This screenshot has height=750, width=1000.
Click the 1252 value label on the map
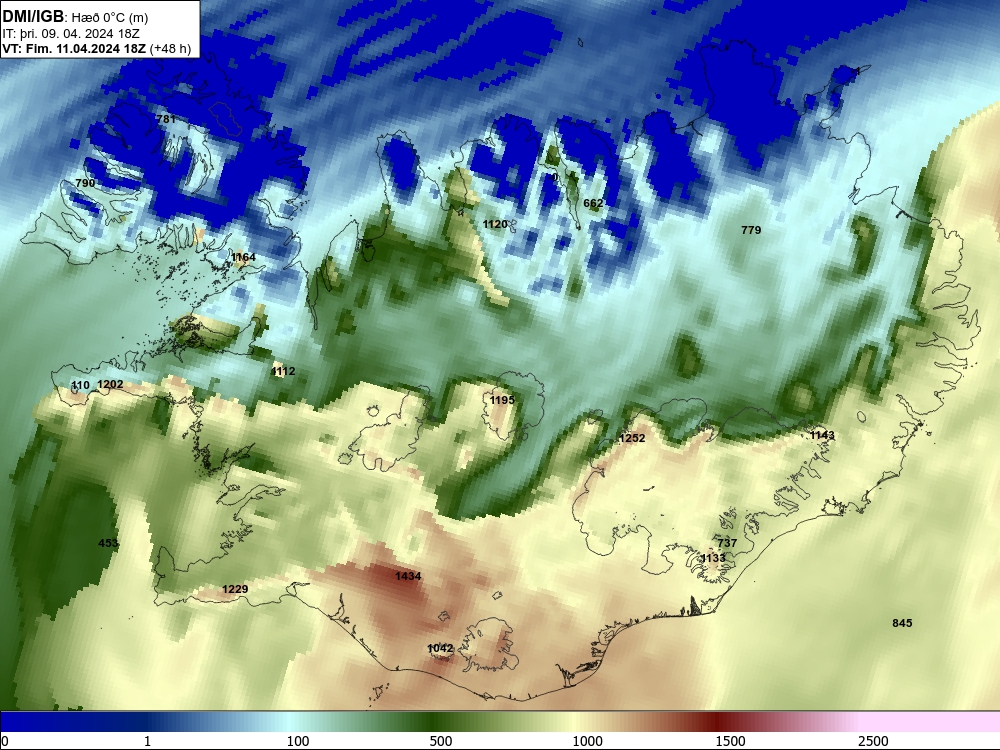tap(632, 438)
